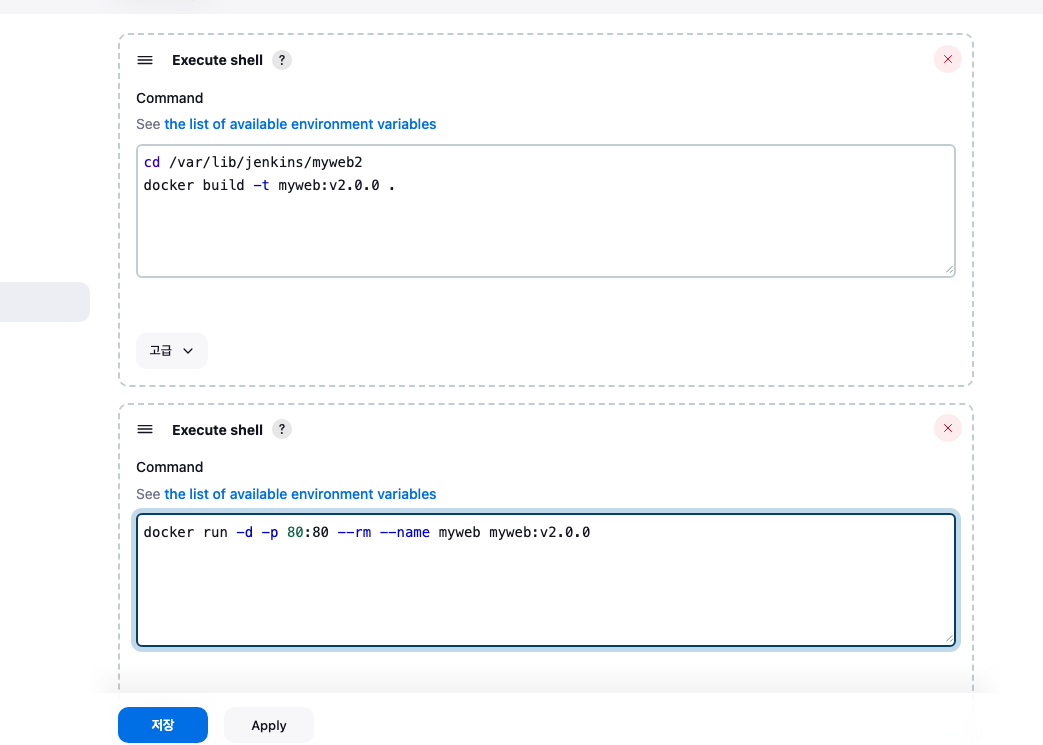Focus the command box containing docker run

545,580
